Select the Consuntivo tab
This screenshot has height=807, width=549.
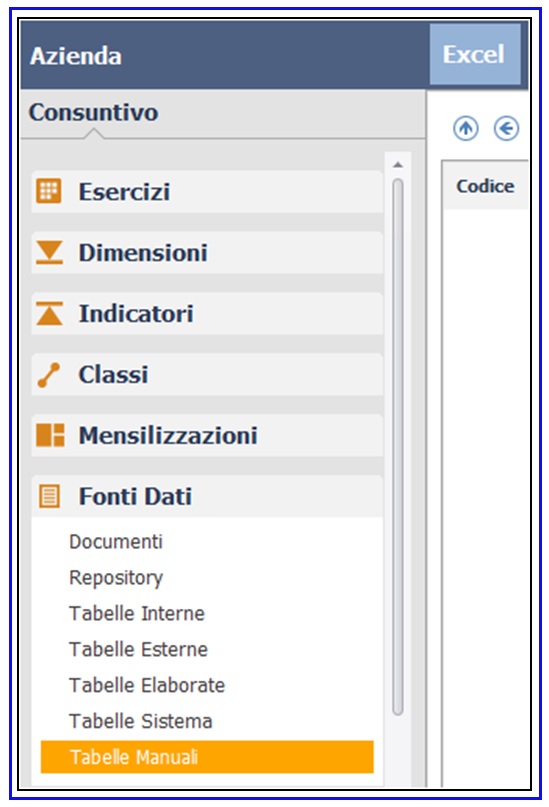coord(93,113)
